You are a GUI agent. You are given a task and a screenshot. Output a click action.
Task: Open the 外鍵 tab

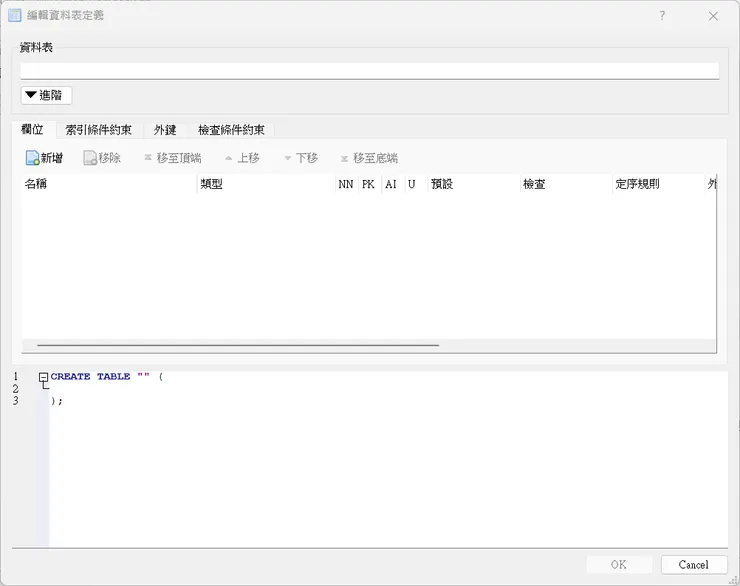tap(165, 130)
